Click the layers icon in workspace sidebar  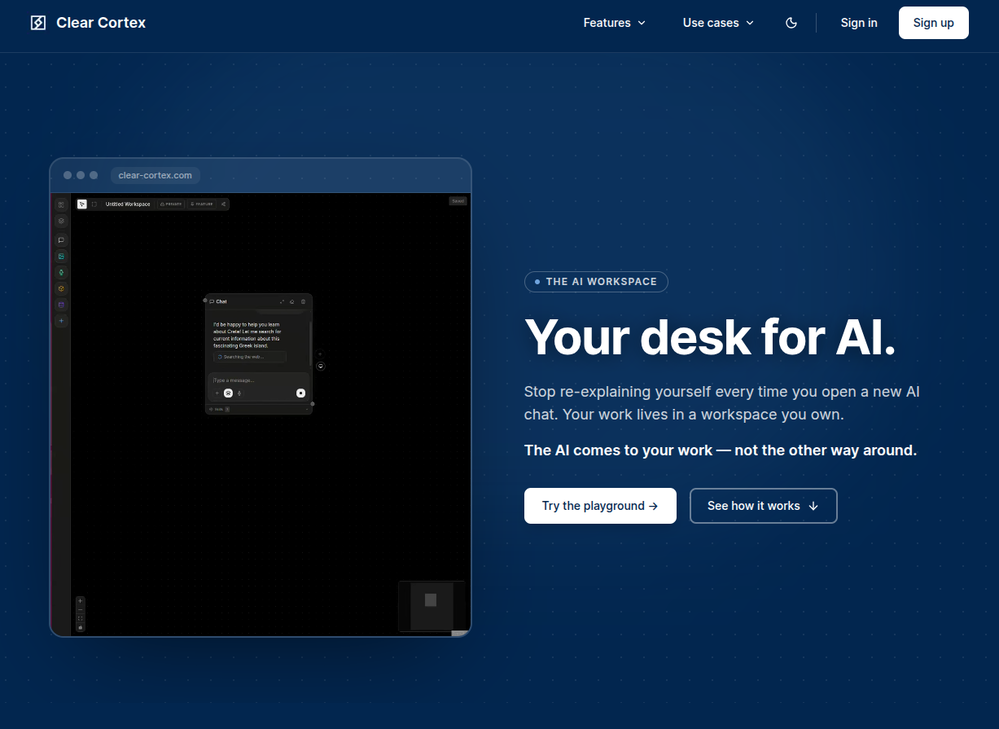point(61,221)
